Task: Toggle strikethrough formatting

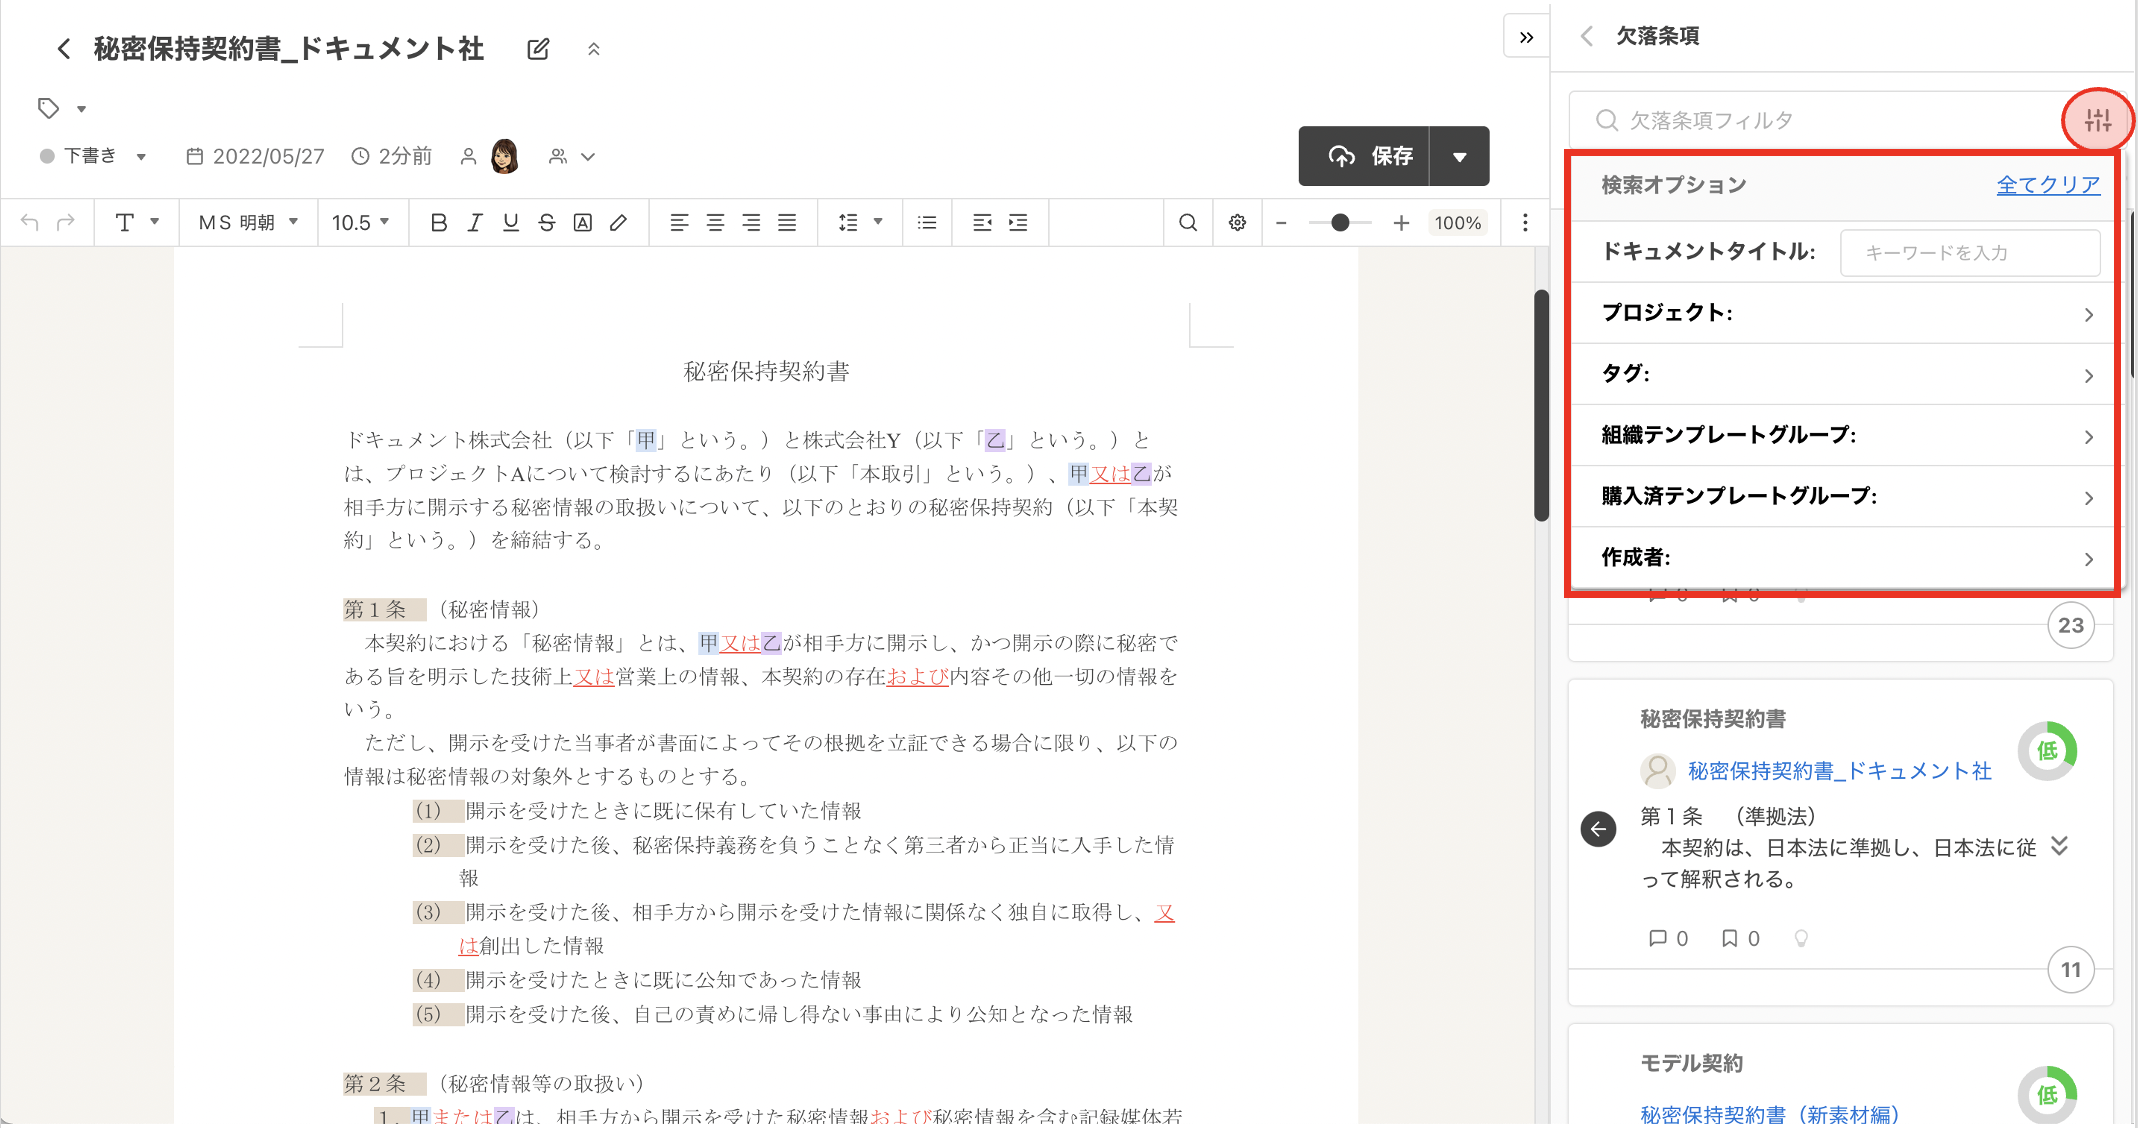Action: click(x=546, y=223)
